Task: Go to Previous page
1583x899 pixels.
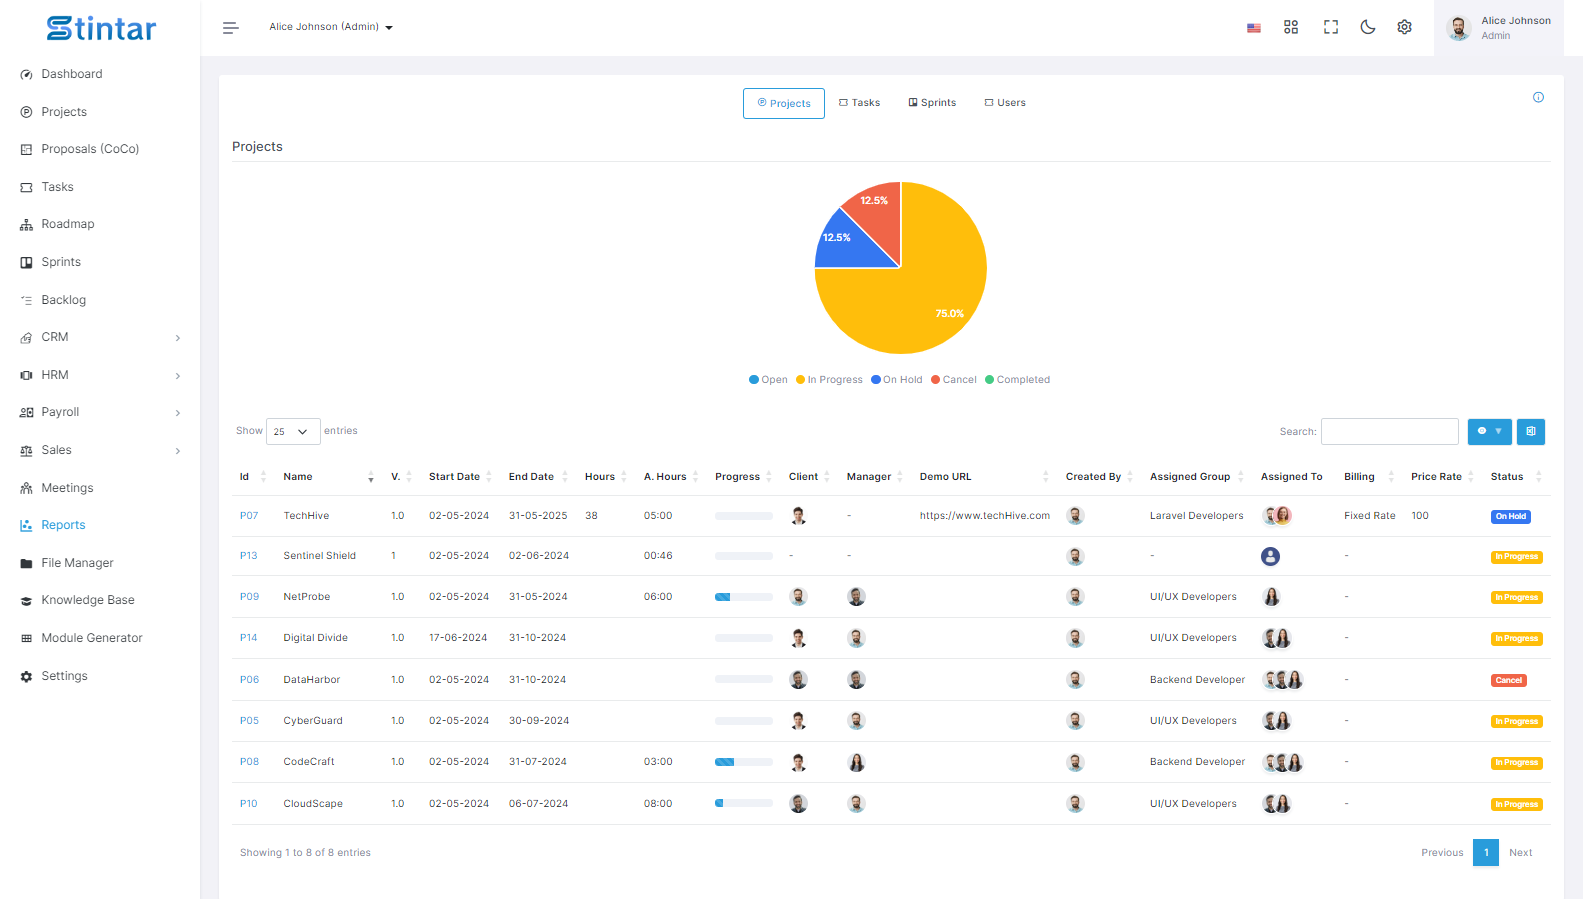Action: 1442,853
